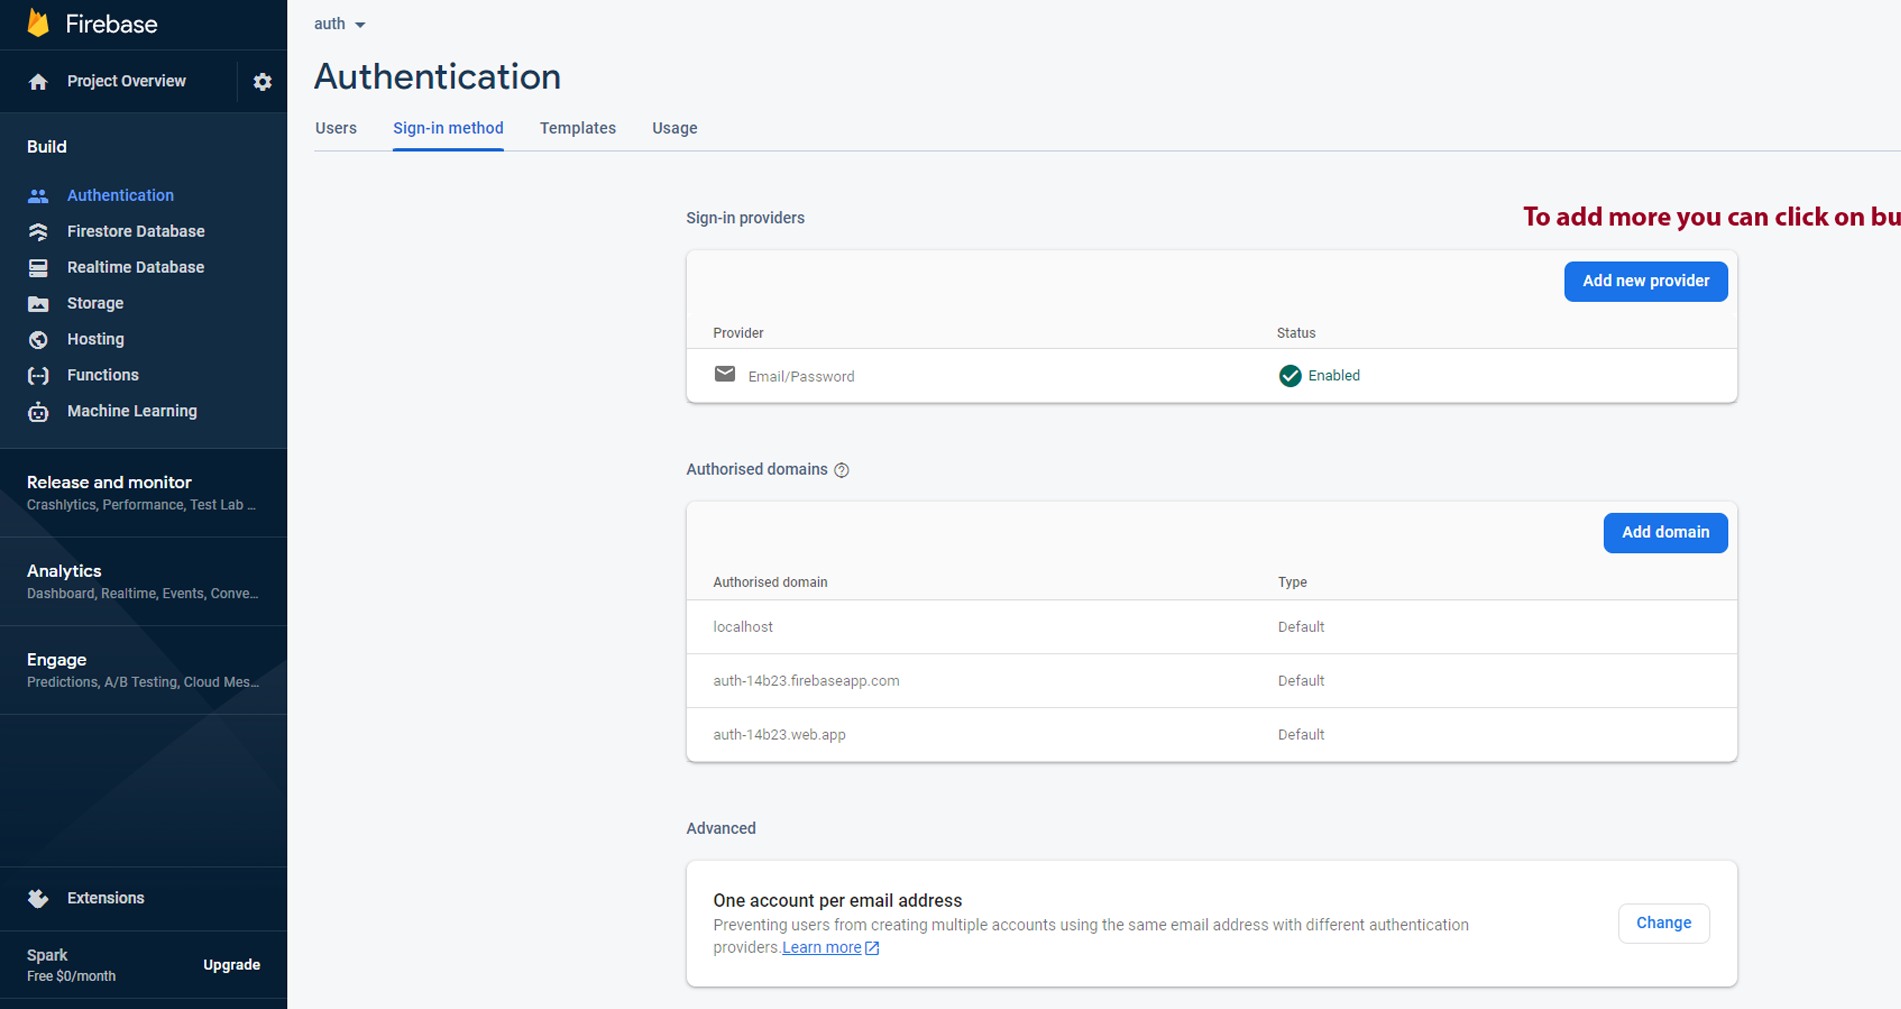Select the Storage folder icon

coord(38,304)
